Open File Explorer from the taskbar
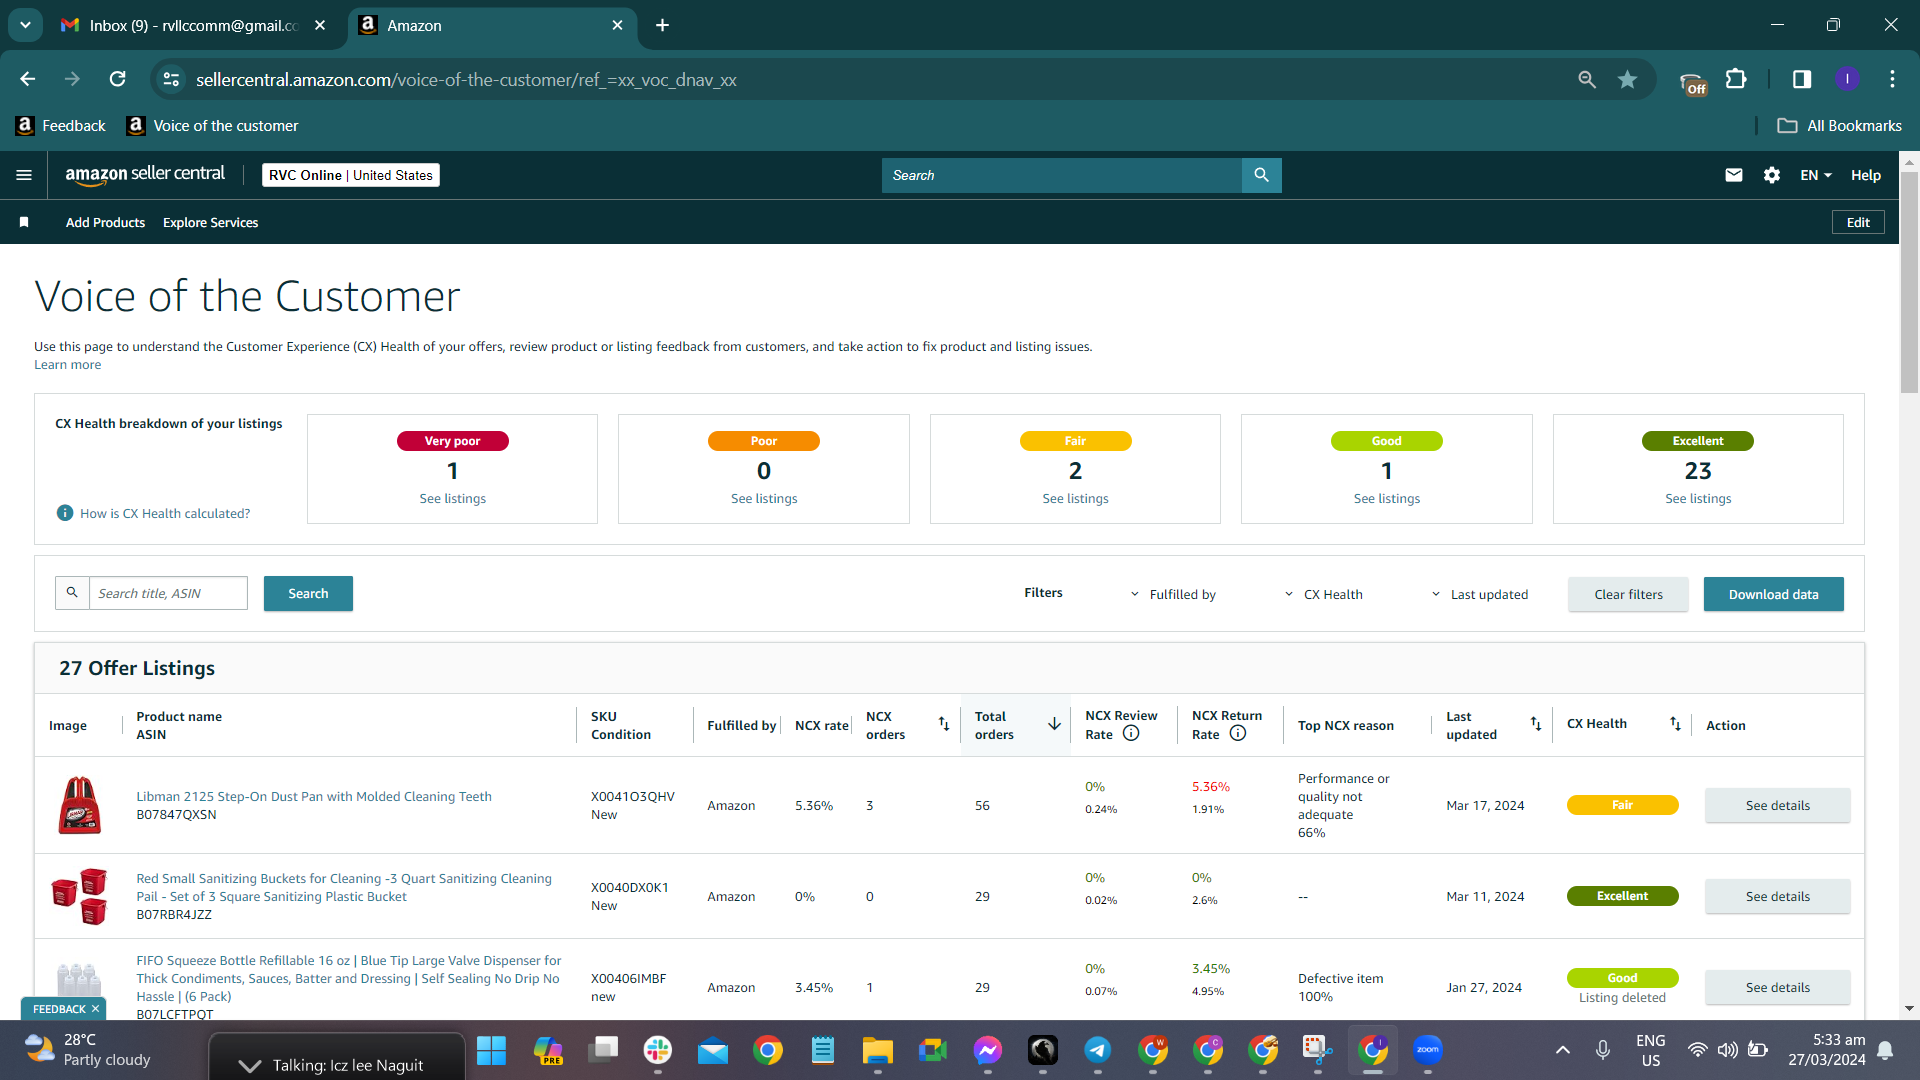Image resolution: width=1920 pixels, height=1080 pixels. point(878,1049)
